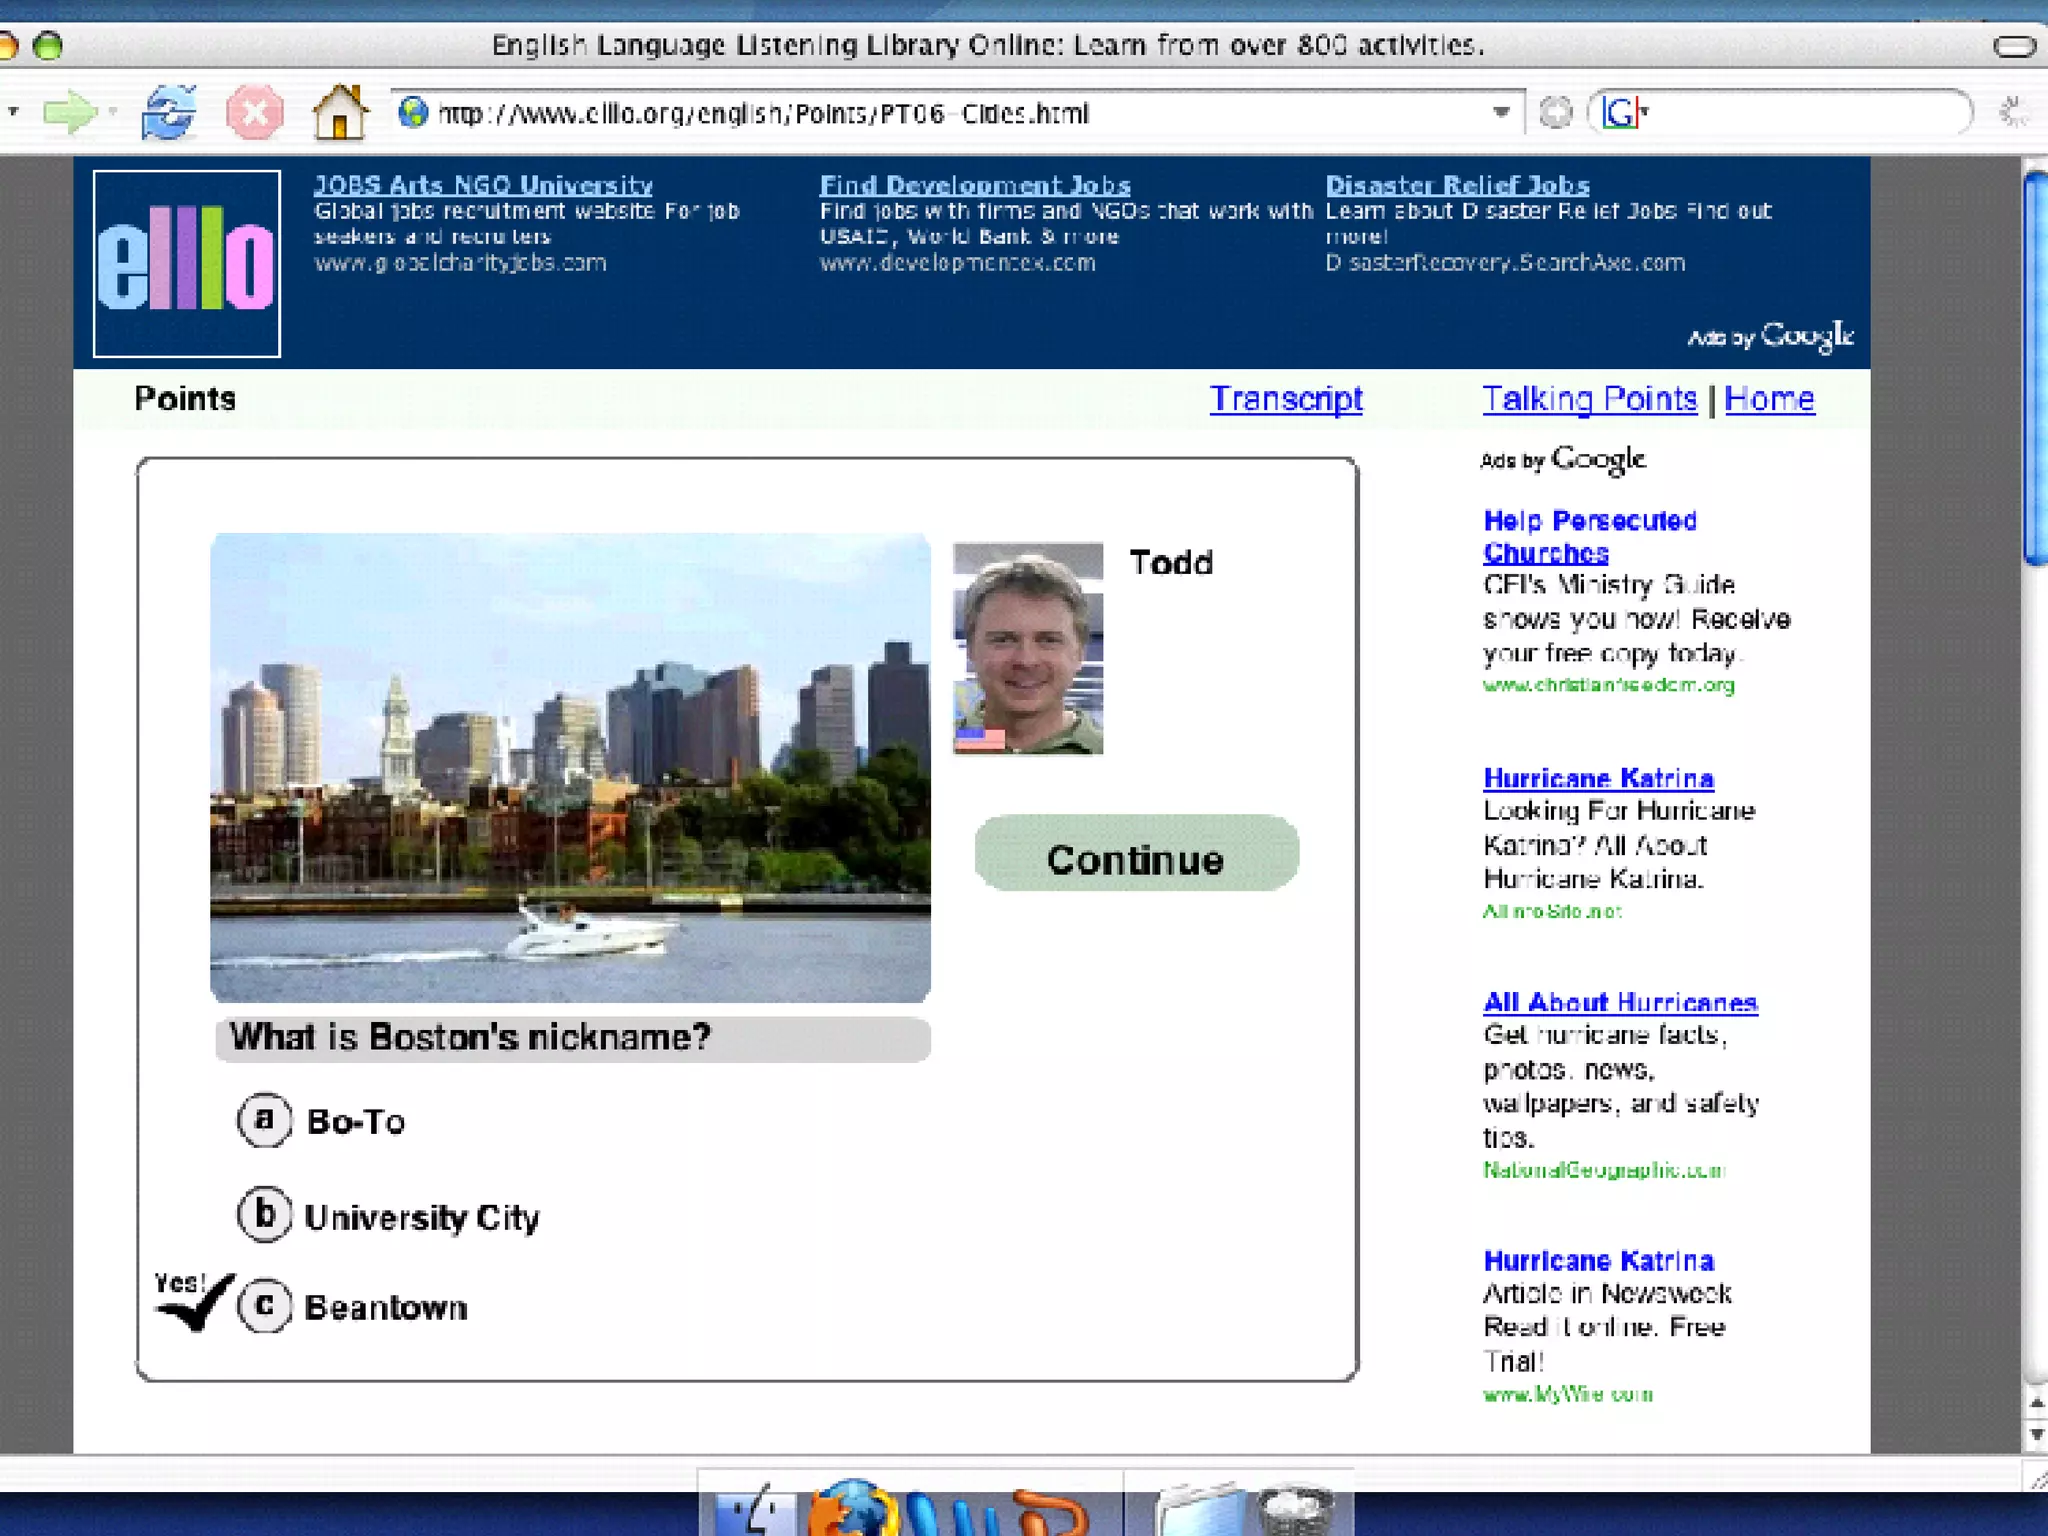2048x1536 pixels.
Task: Click the Boston skyline photo
Action: coord(570,767)
